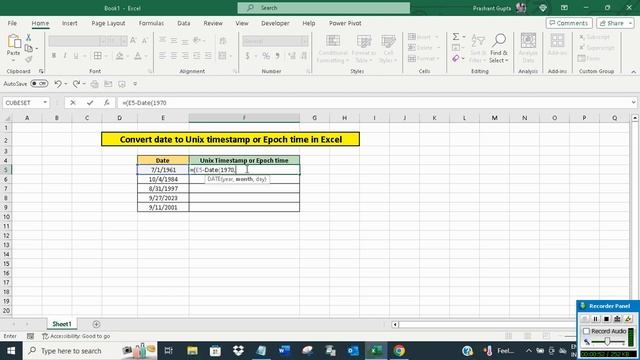Click the Sort & Filter icon
The height and width of the screenshot is (360, 640).
(478, 41)
